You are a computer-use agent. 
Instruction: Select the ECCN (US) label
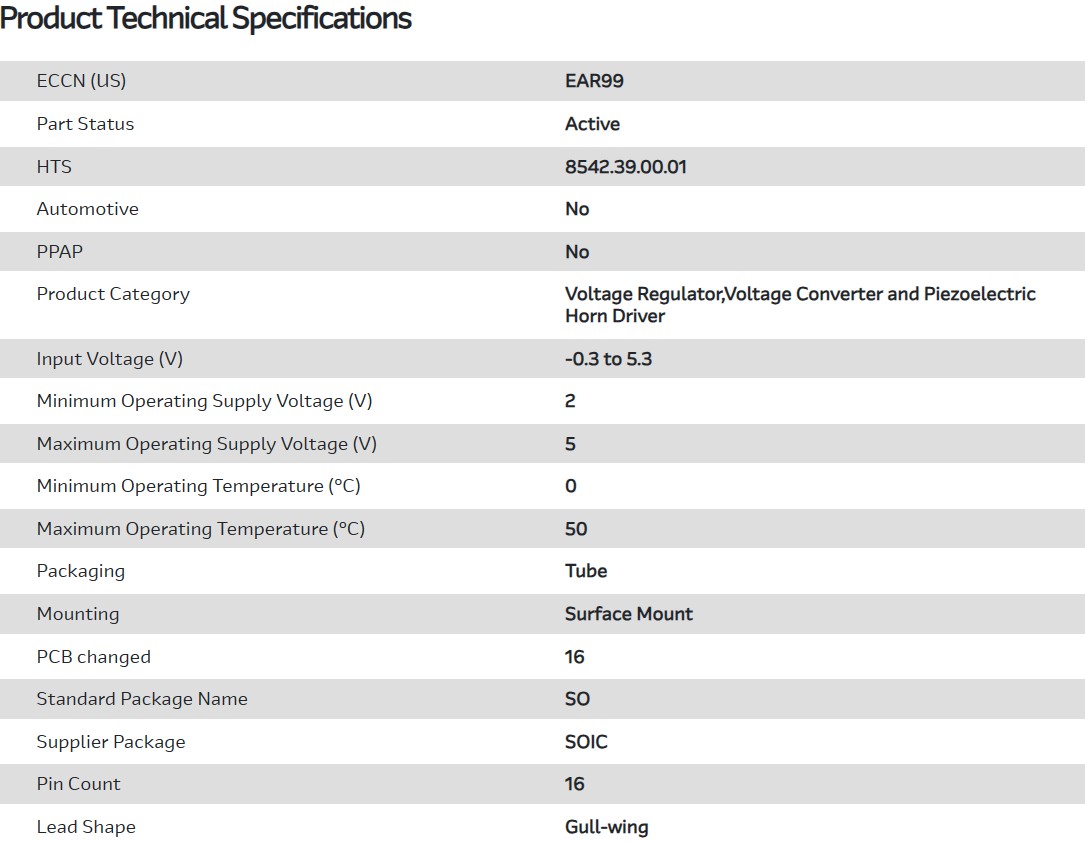click(81, 81)
